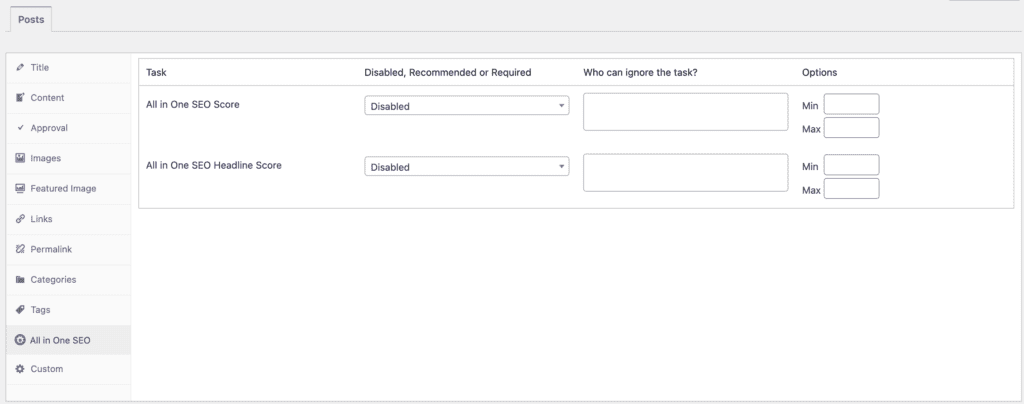
Task: Open the SEO Headline Score status dropdown
Action: coord(466,166)
